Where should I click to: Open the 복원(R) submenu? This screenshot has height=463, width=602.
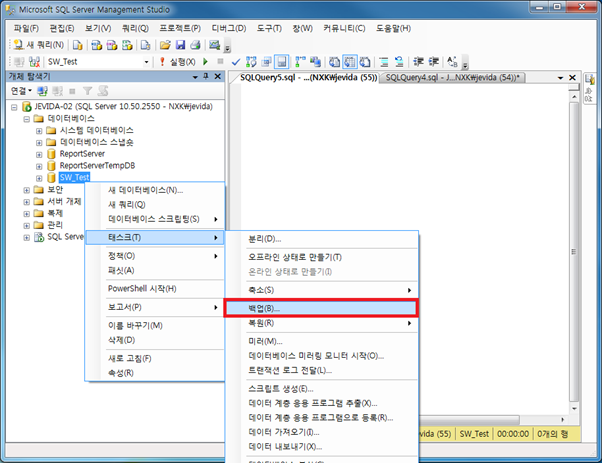pyautogui.click(x=322, y=323)
